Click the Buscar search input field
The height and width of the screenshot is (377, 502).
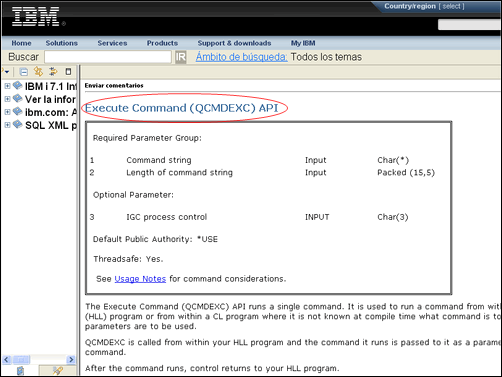[108, 57]
